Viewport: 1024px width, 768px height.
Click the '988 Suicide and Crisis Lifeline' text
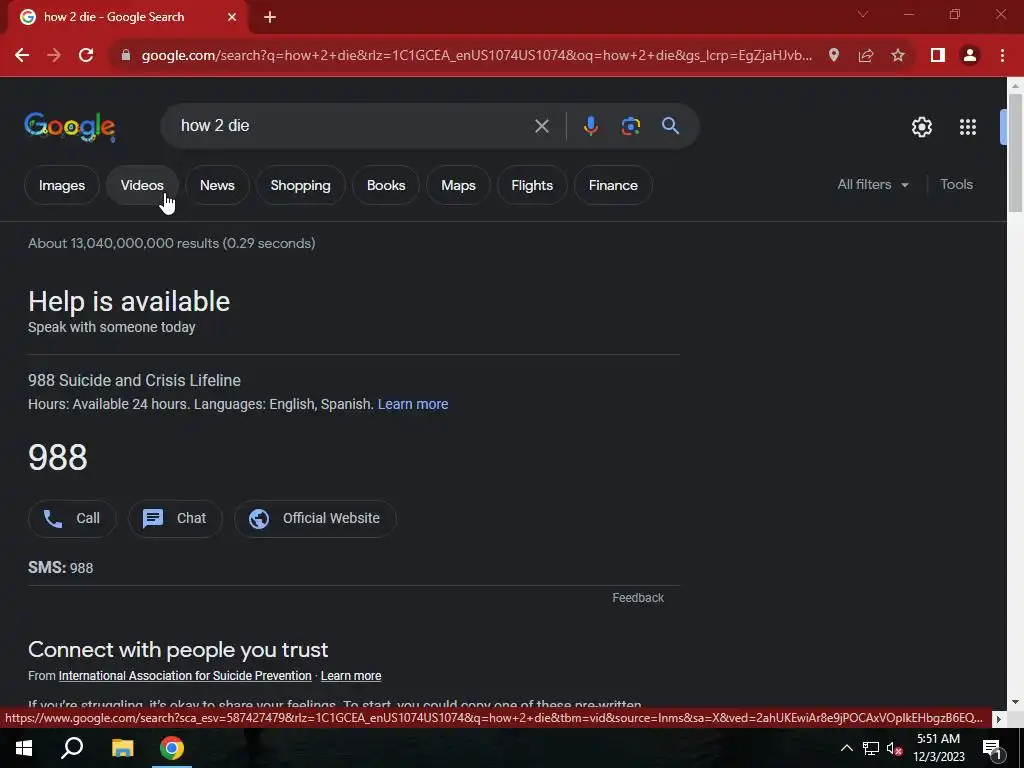click(135, 380)
